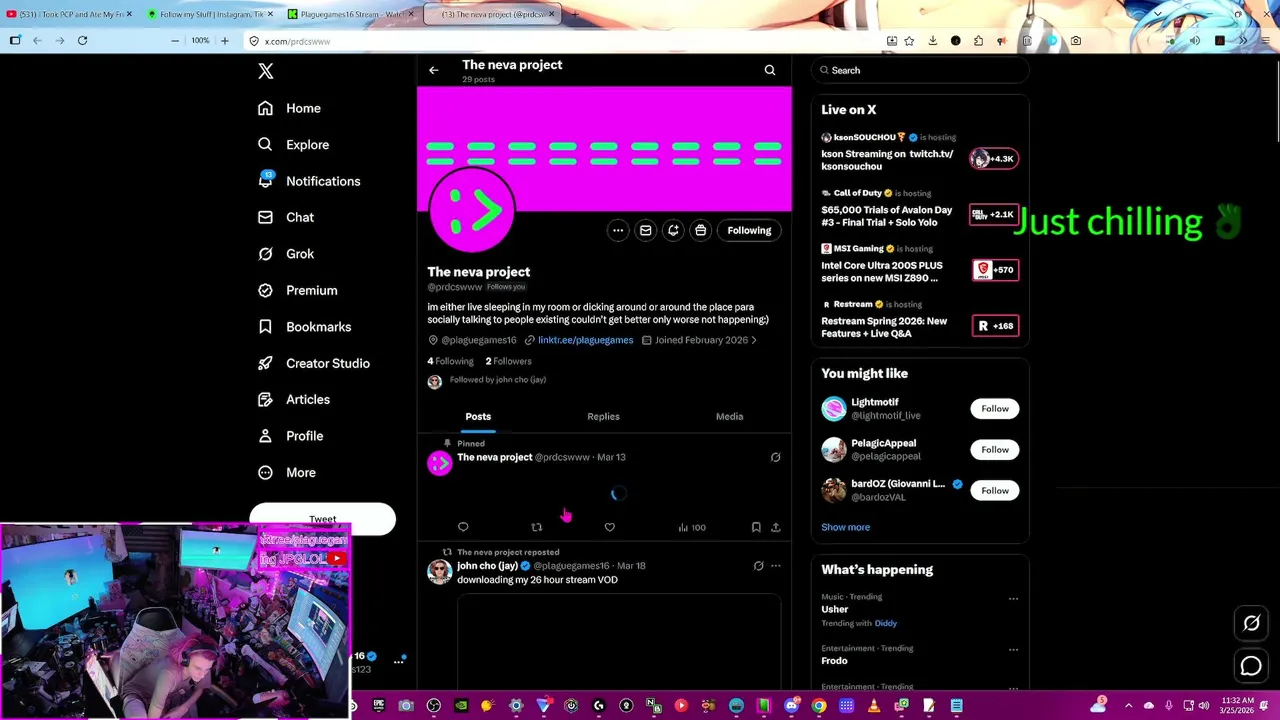The image size is (1280, 720).
Task: Like the pinned post with heart icon
Action: click(x=610, y=527)
